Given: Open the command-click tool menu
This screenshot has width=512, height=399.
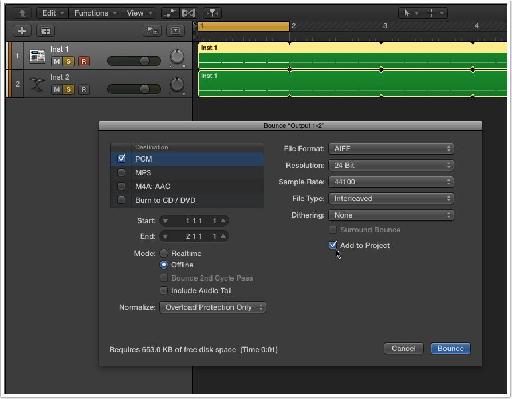Looking at the screenshot, I should pos(435,13).
